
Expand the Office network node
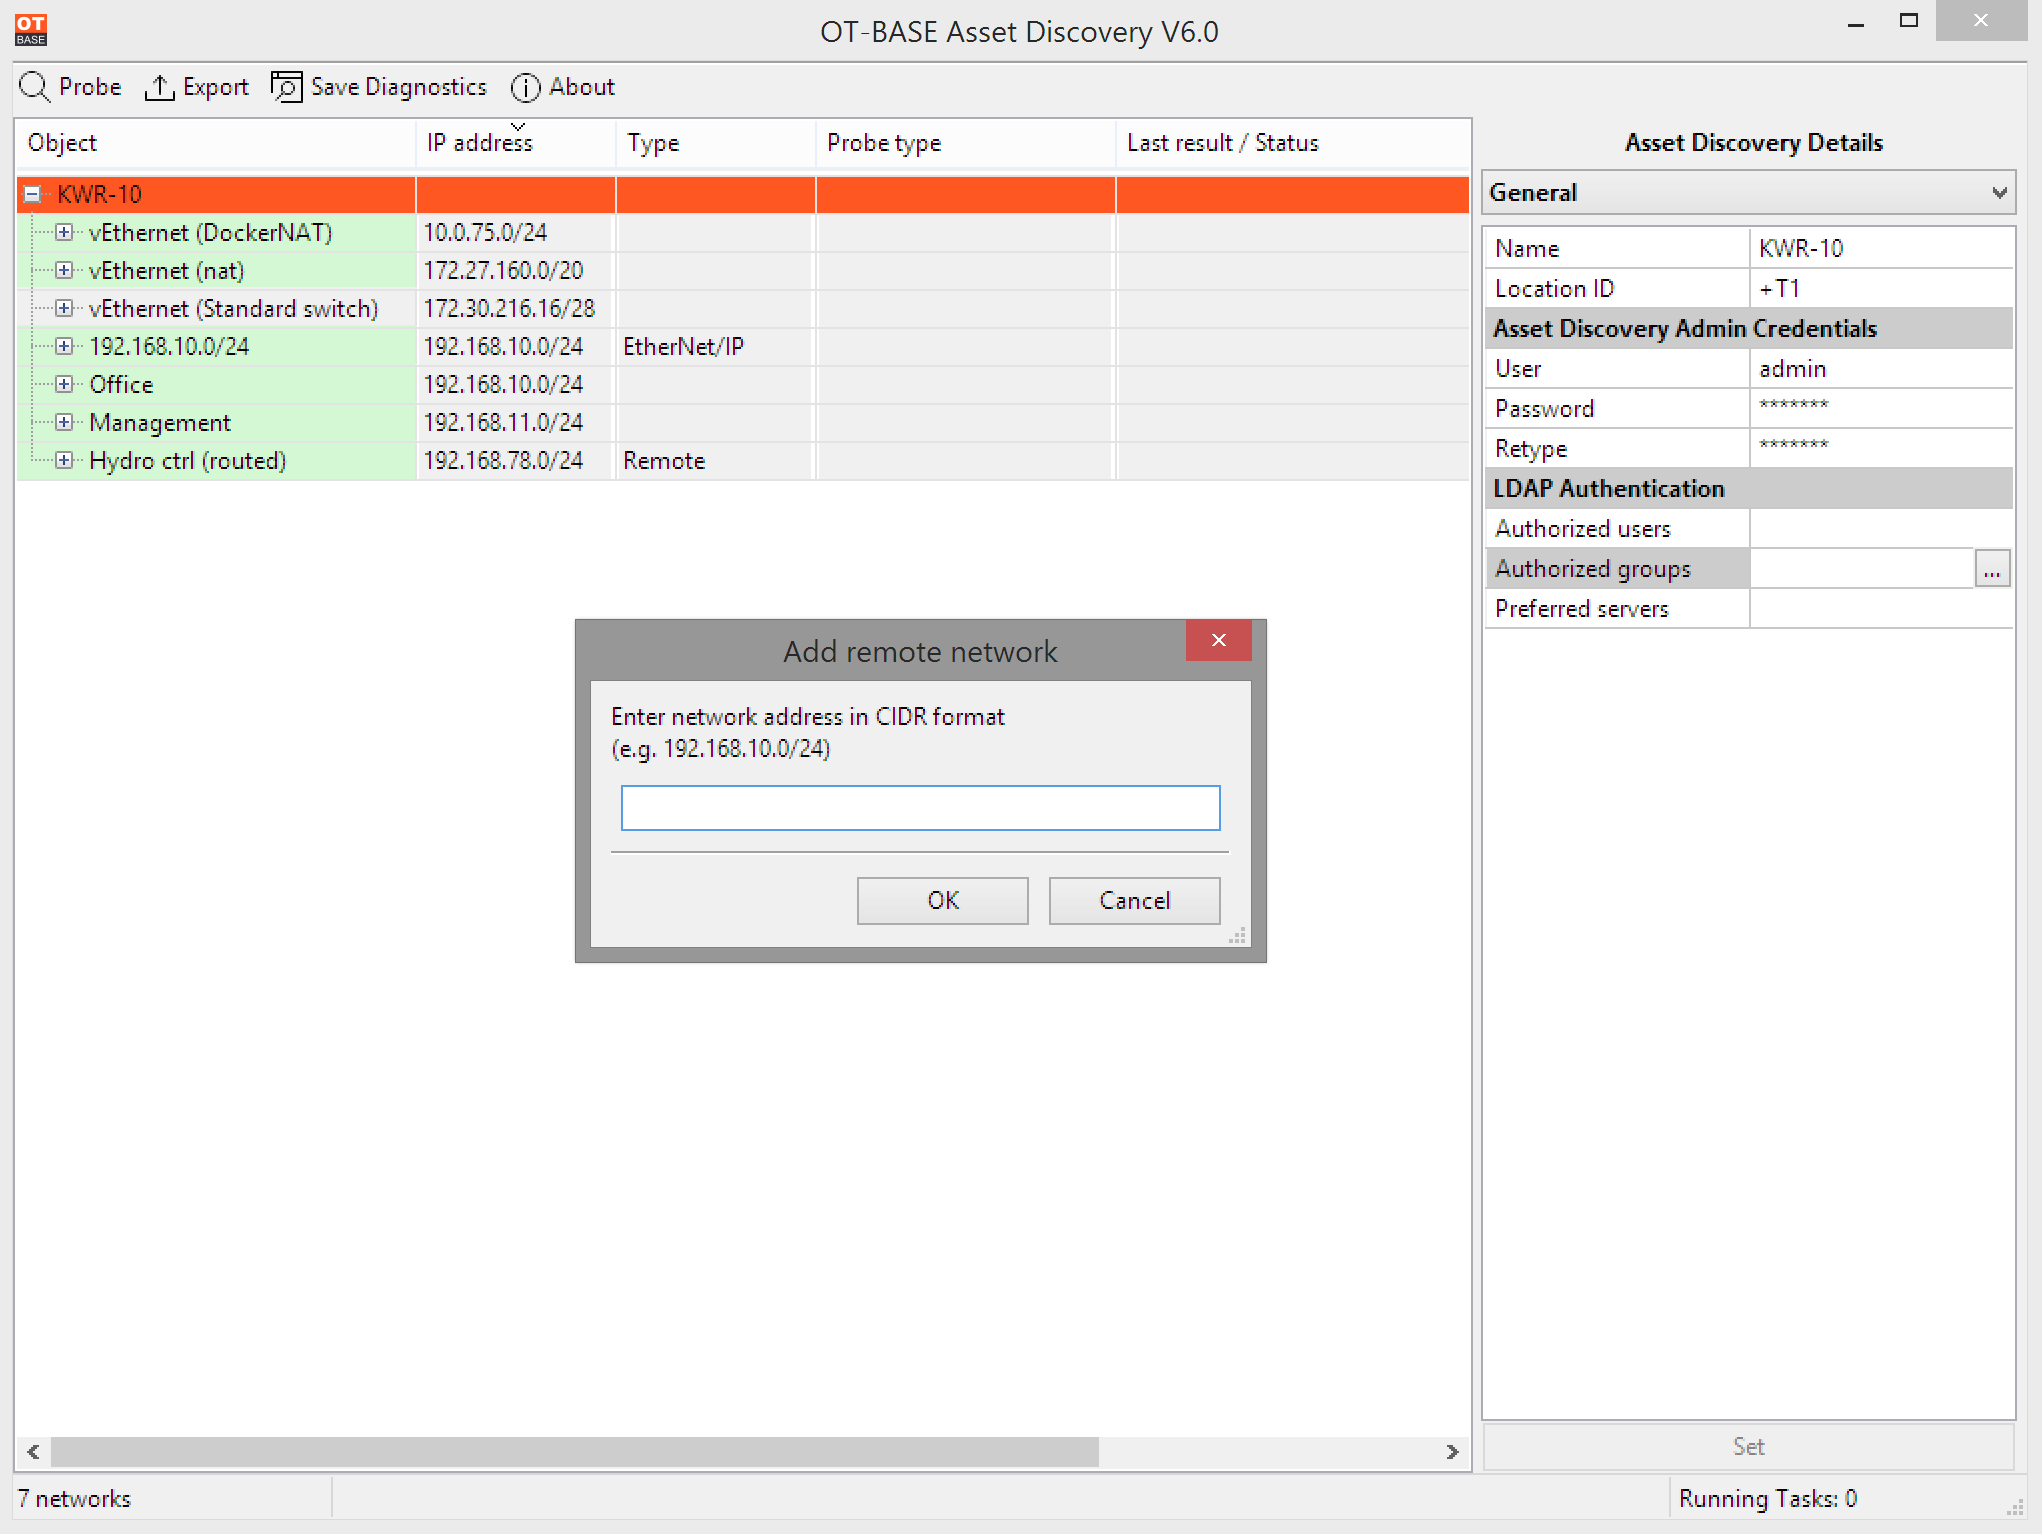pos(64,384)
